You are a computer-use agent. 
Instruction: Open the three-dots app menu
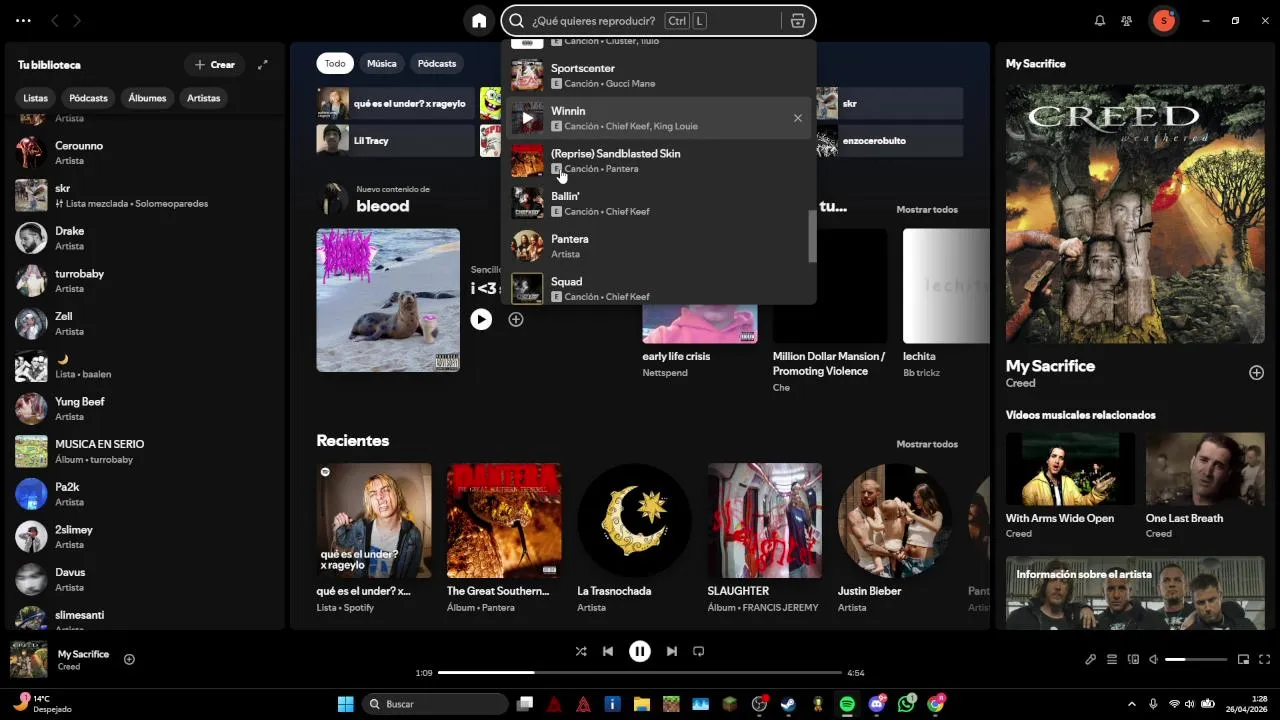pyautogui.click(x=23, y=21)
